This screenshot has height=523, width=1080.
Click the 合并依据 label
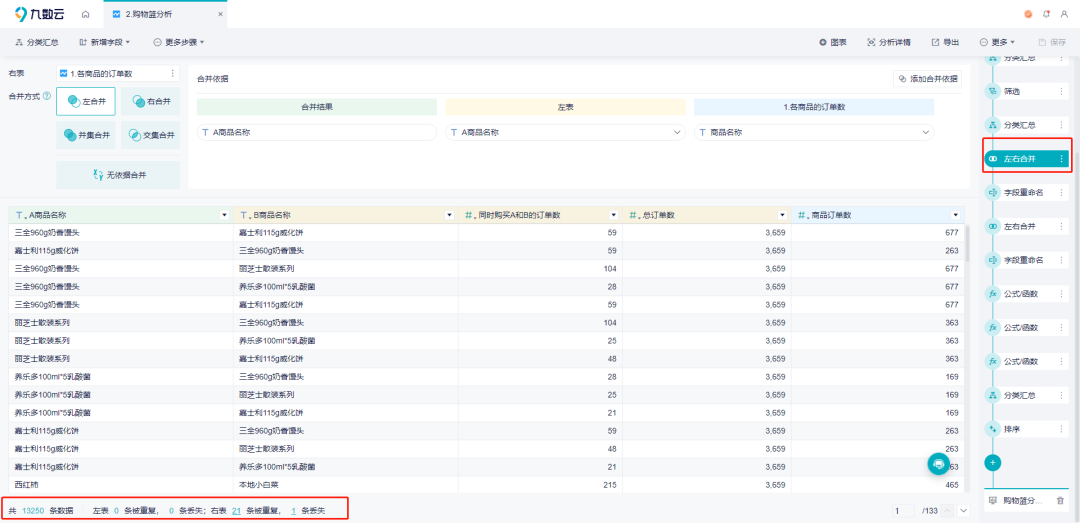pos(213,79)
